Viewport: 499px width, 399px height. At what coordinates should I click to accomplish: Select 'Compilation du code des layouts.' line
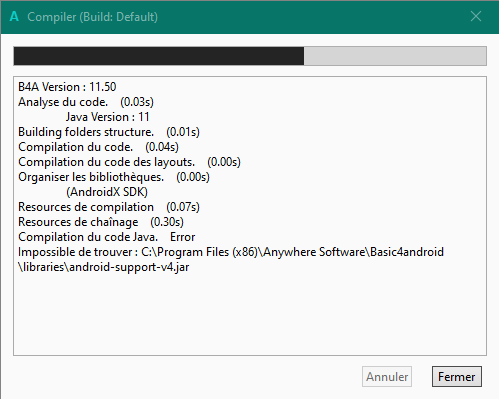(129, 162)
